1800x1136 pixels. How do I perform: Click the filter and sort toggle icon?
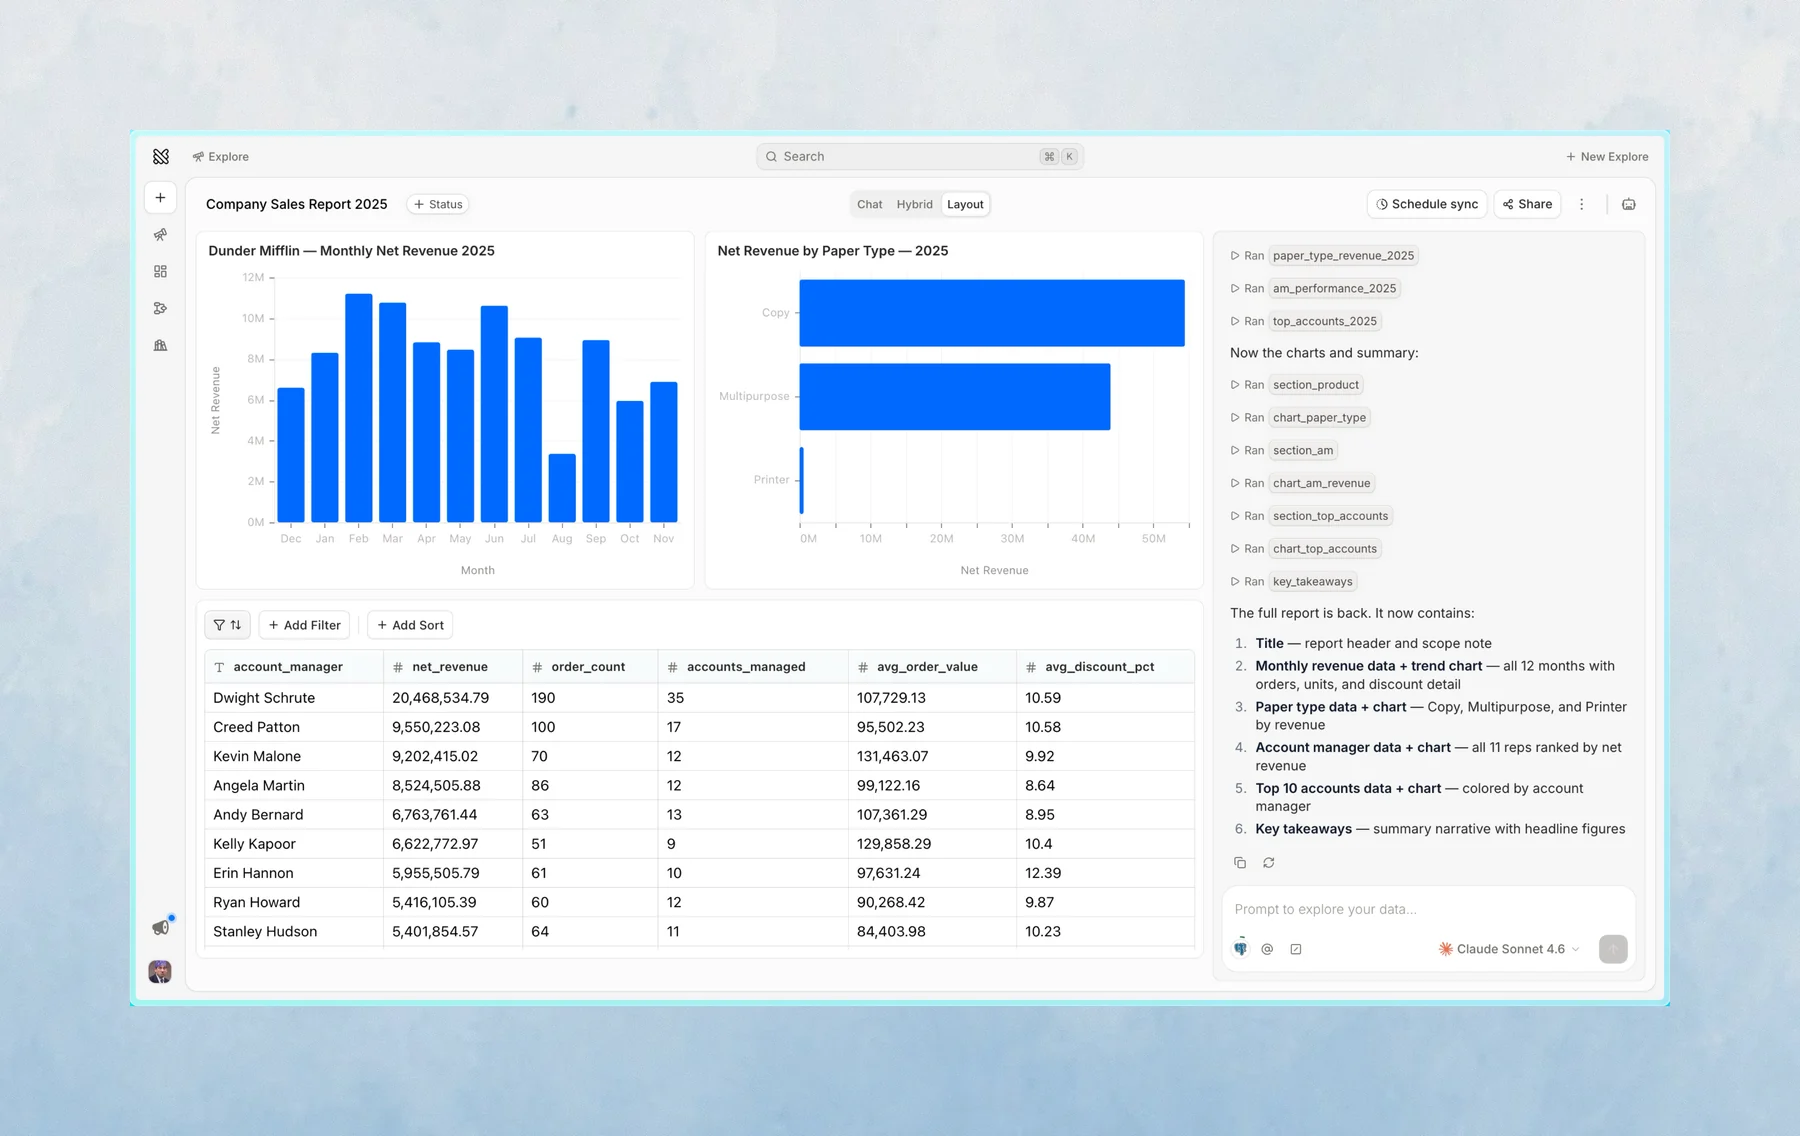(227, 625)
